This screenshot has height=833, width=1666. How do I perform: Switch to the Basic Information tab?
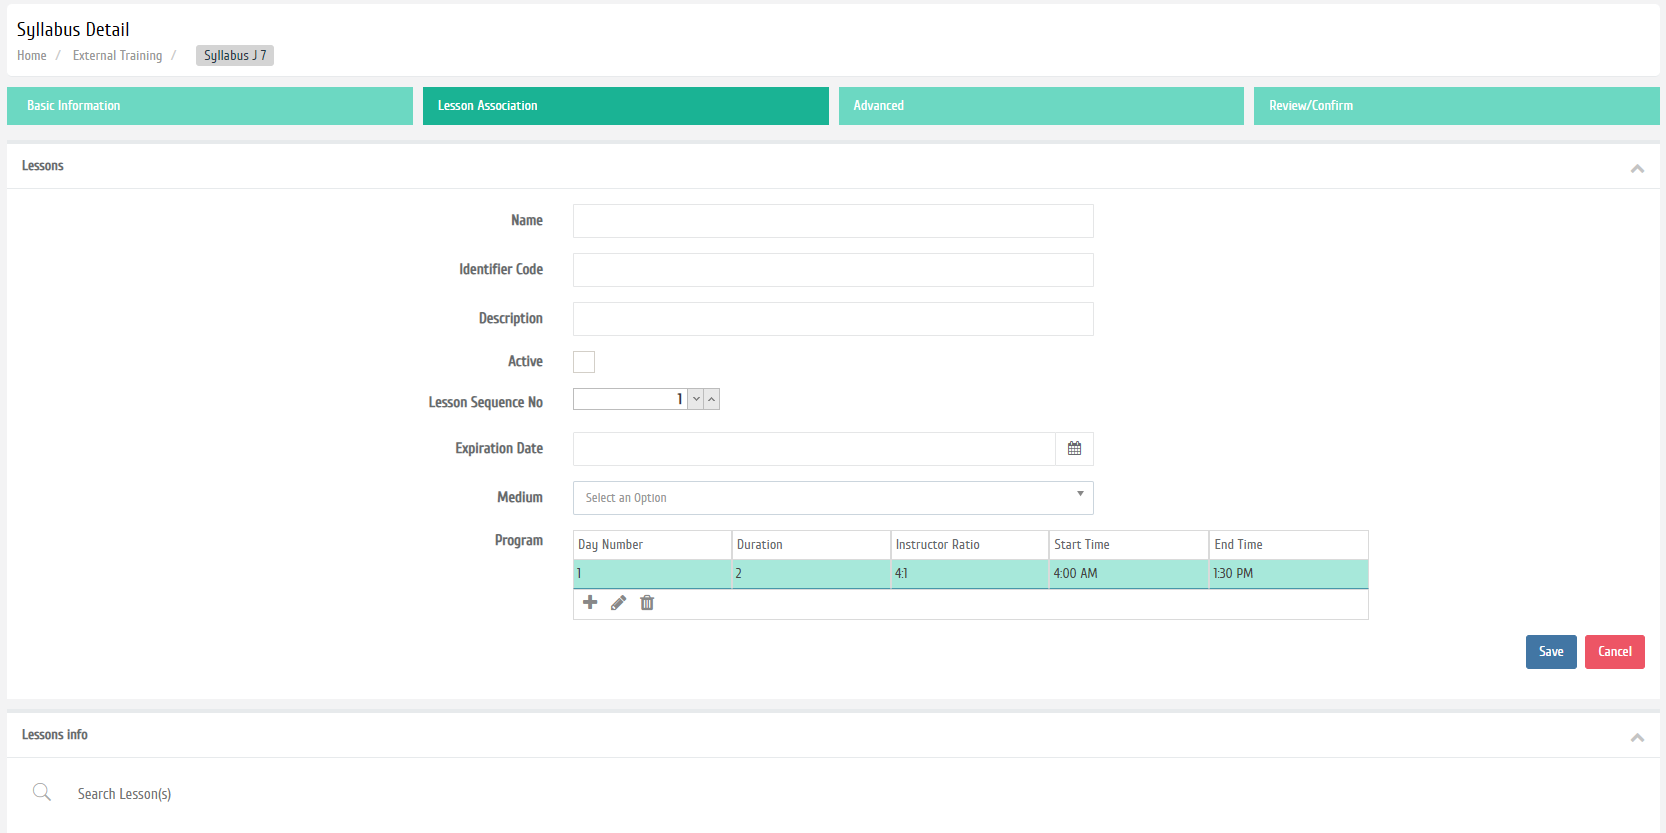pos(209,106)
